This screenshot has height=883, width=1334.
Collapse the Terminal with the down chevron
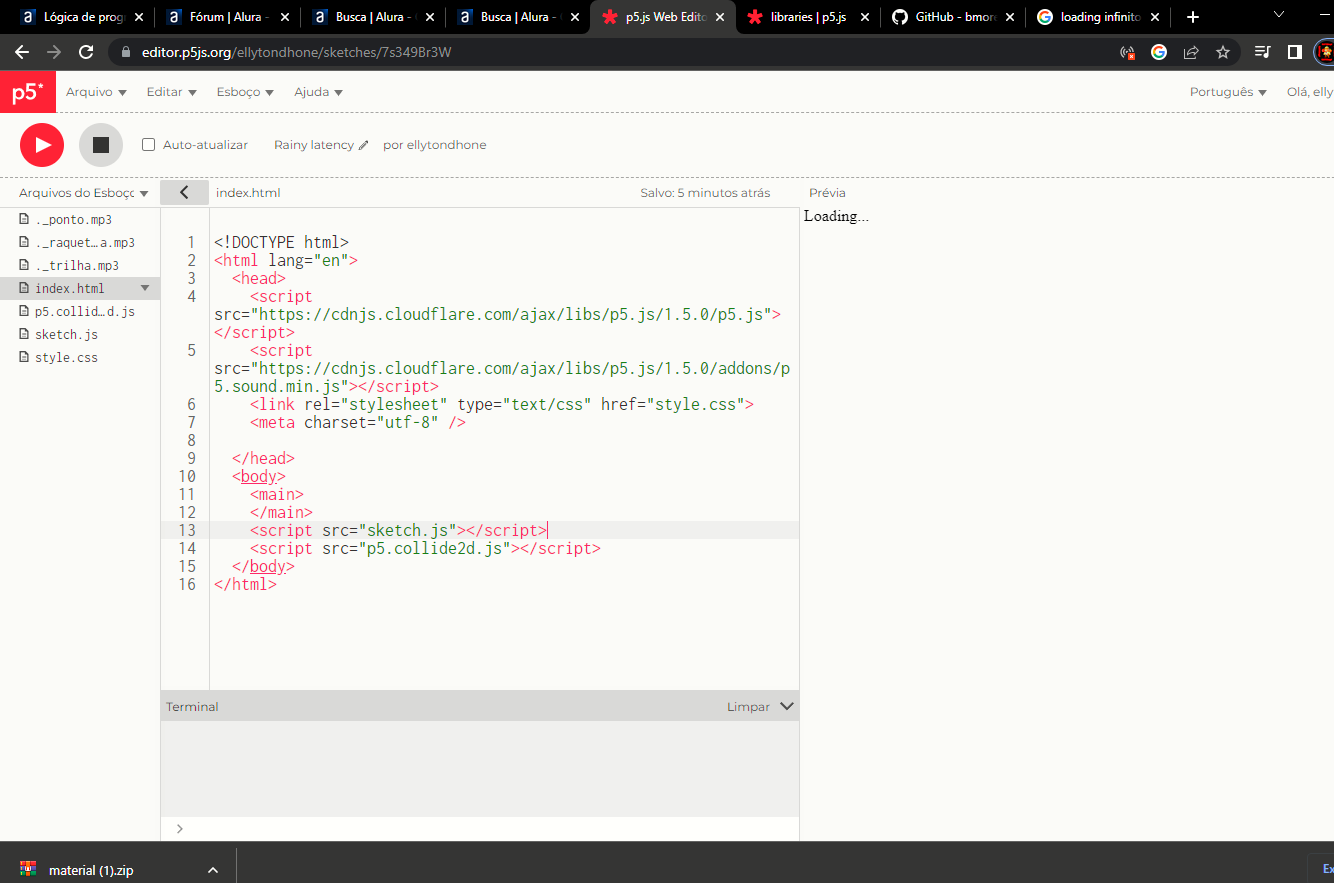point(787,706)
